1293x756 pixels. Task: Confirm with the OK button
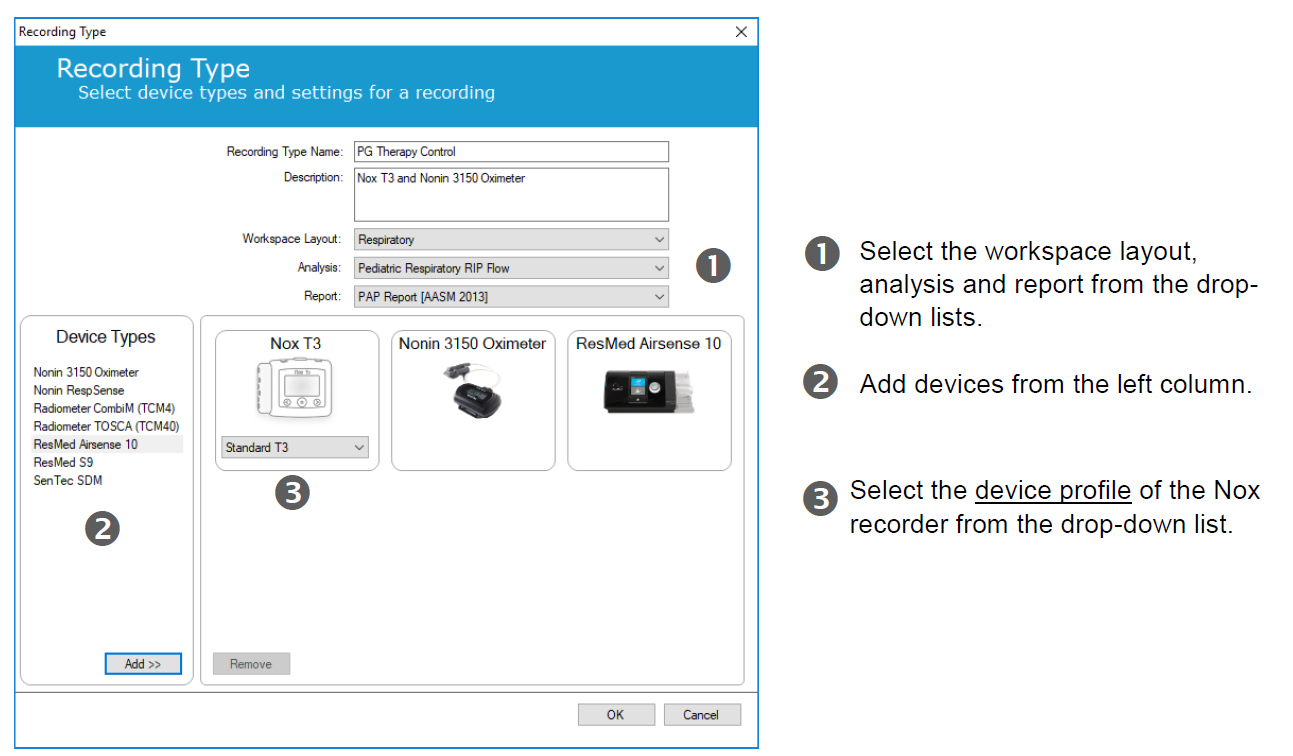click(616, 714)
